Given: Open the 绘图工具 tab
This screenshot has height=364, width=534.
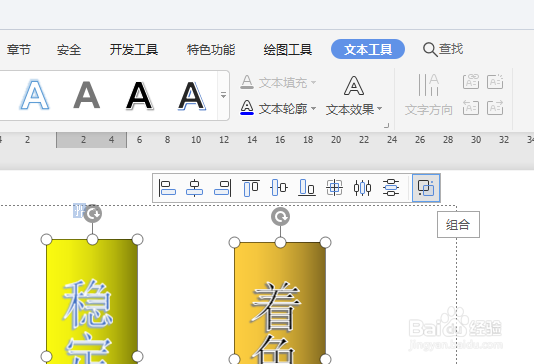Looking at the screenshot, I should [x=288, y=50].
